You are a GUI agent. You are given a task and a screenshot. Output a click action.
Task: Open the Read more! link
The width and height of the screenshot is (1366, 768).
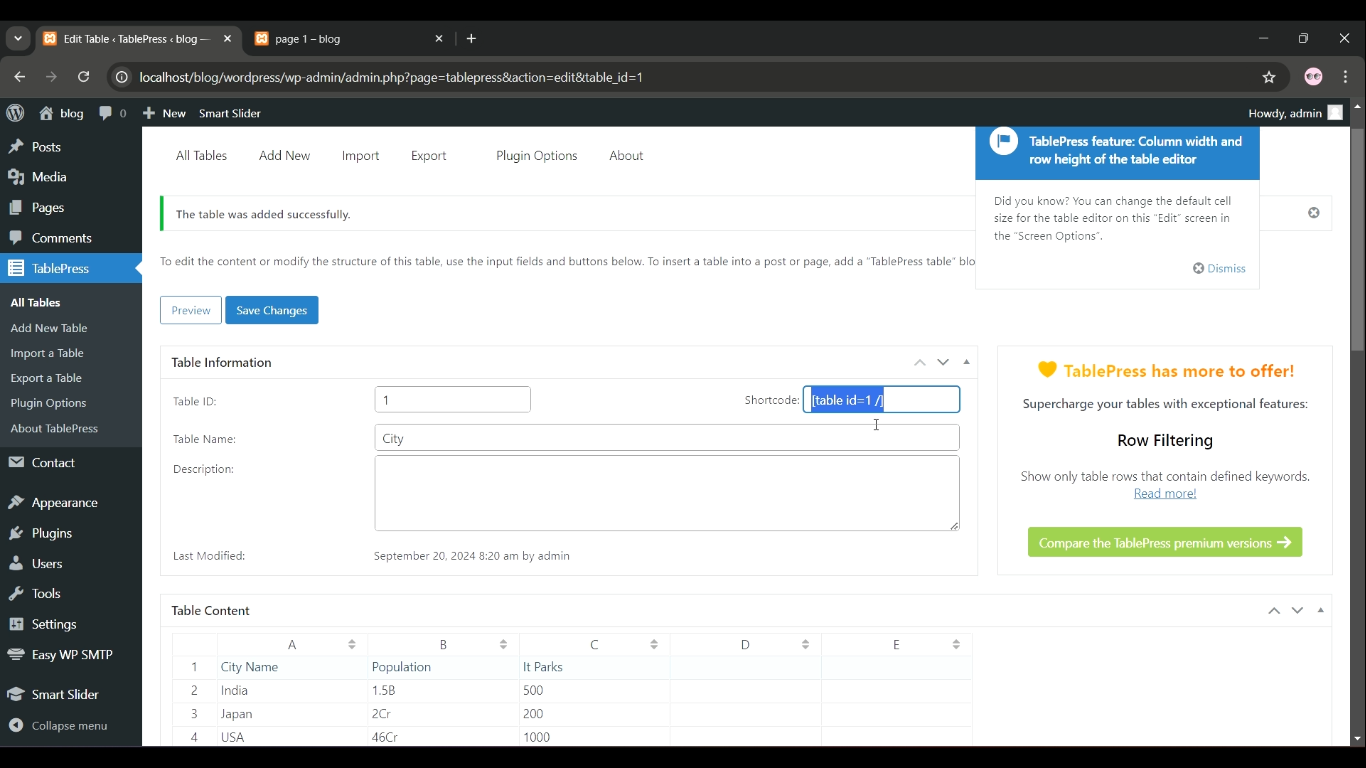click(x=1165, y=494)
